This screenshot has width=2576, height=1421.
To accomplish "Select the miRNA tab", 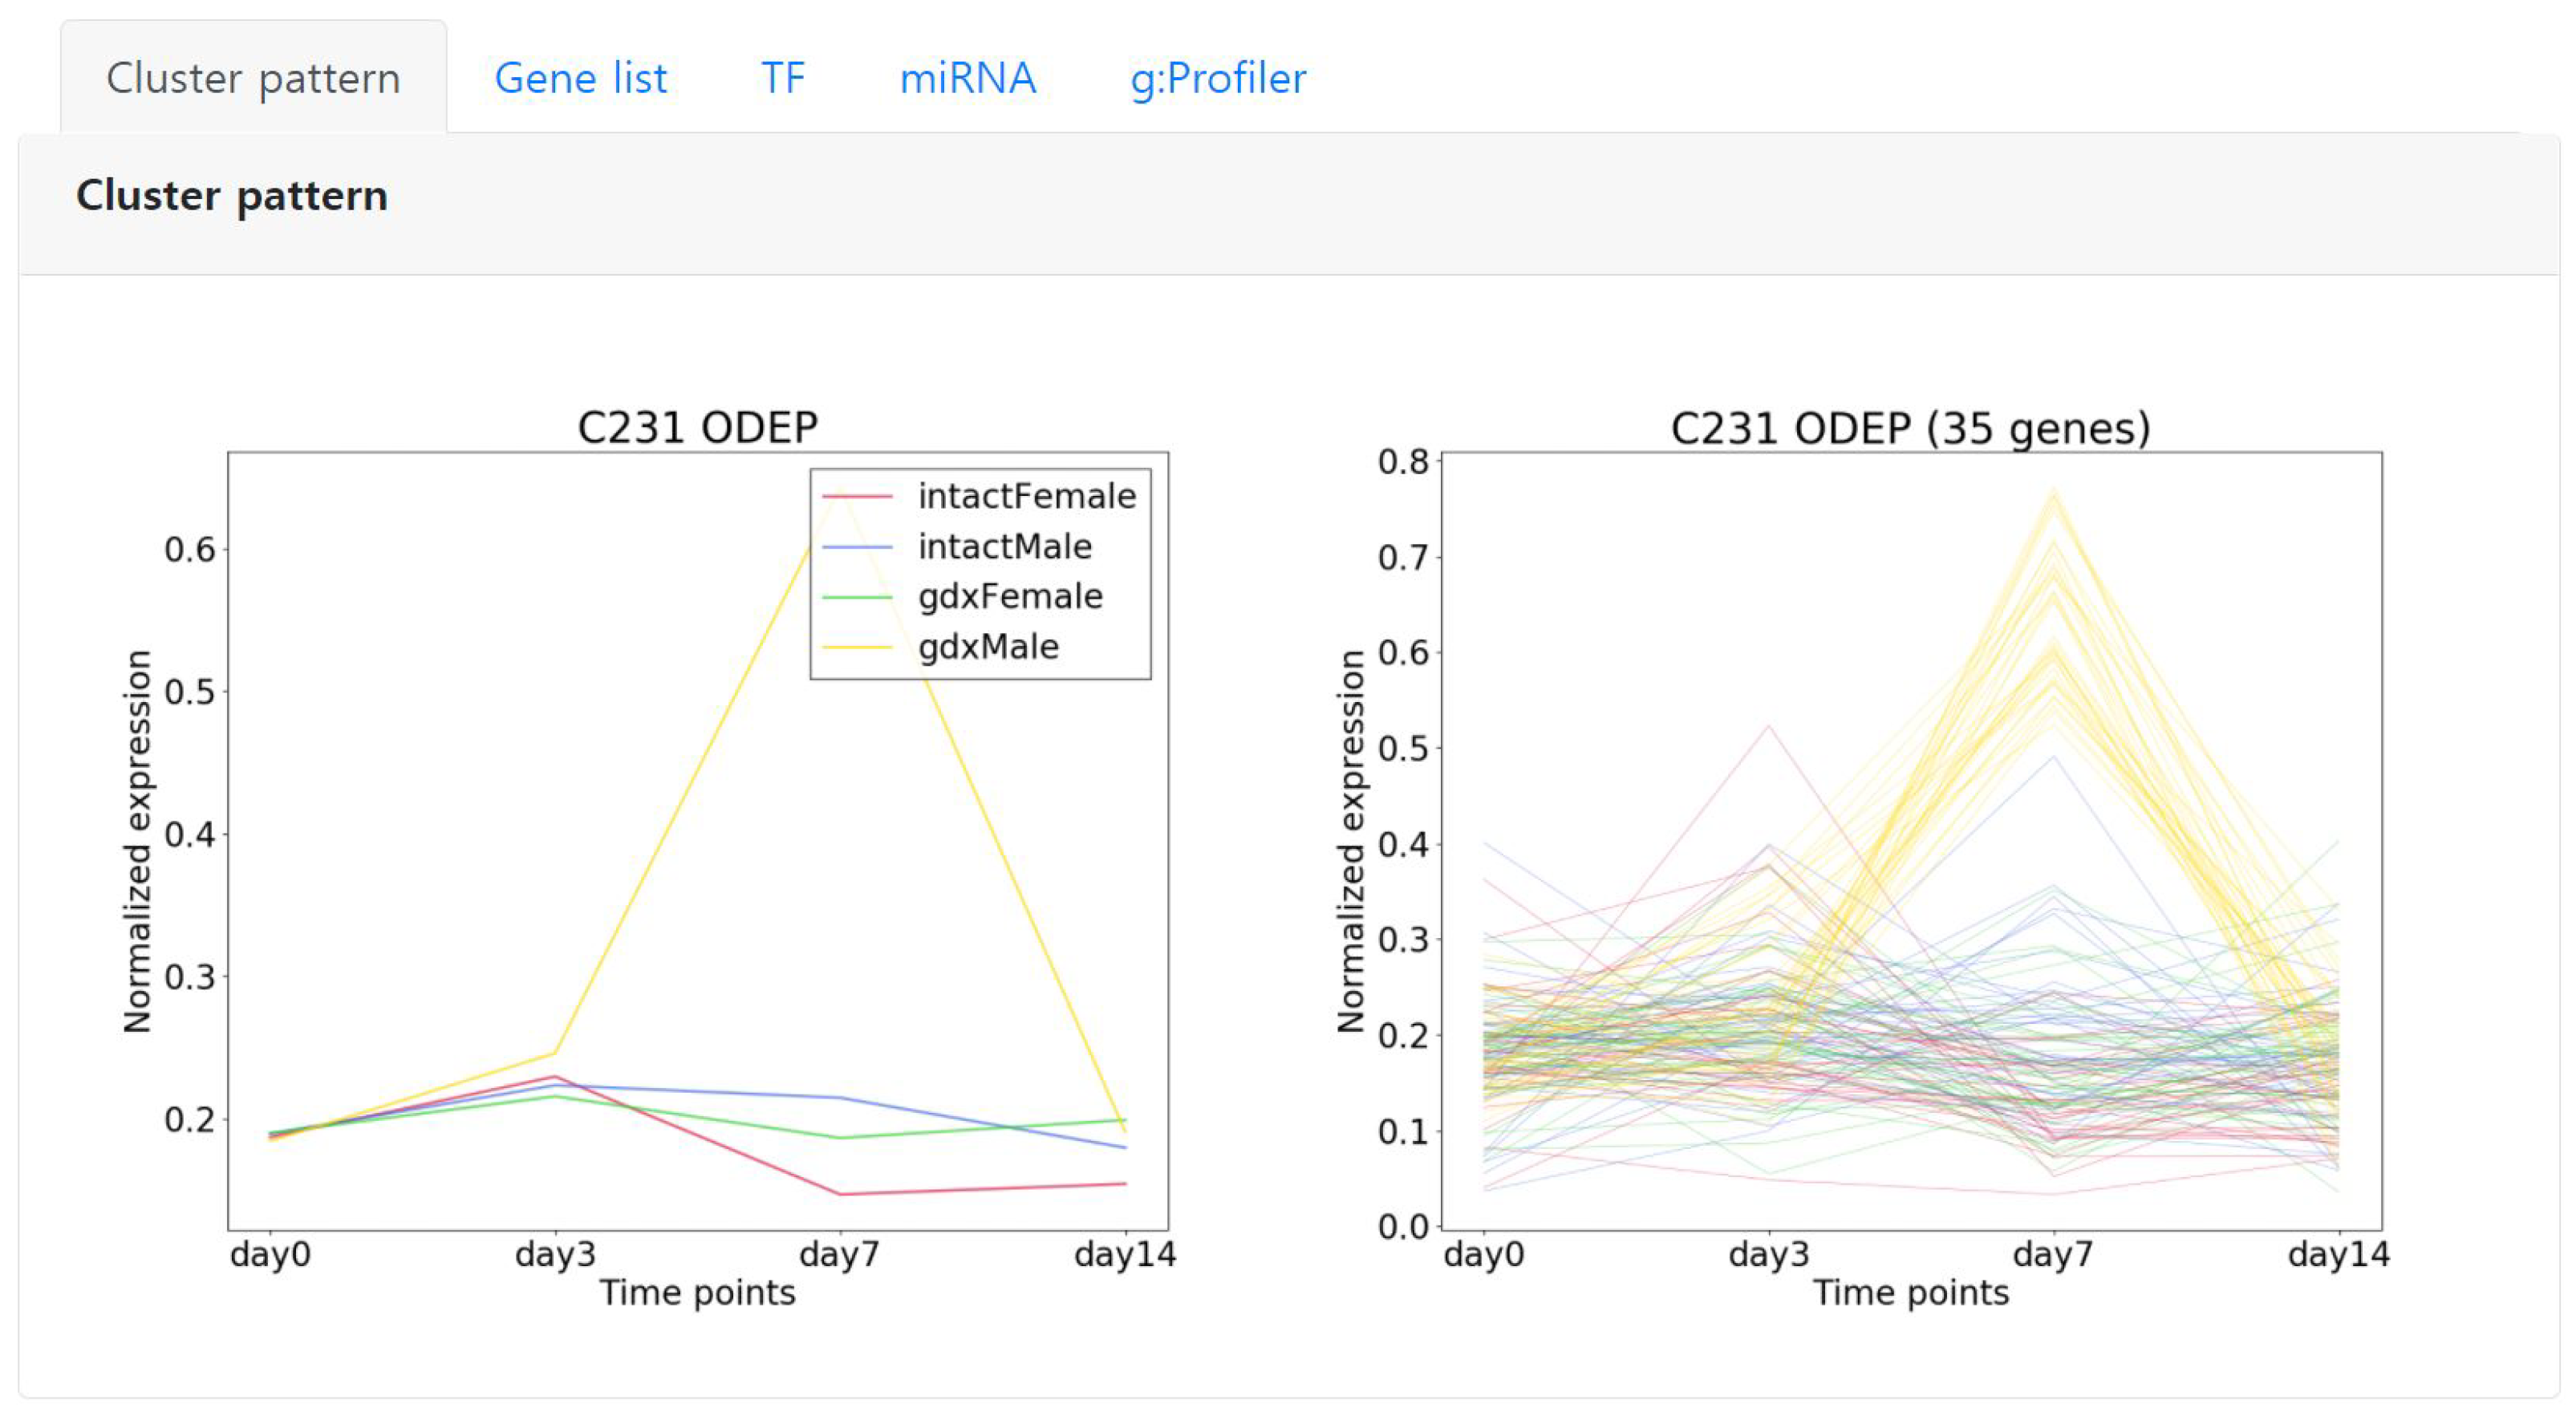I will pos(966,78).
